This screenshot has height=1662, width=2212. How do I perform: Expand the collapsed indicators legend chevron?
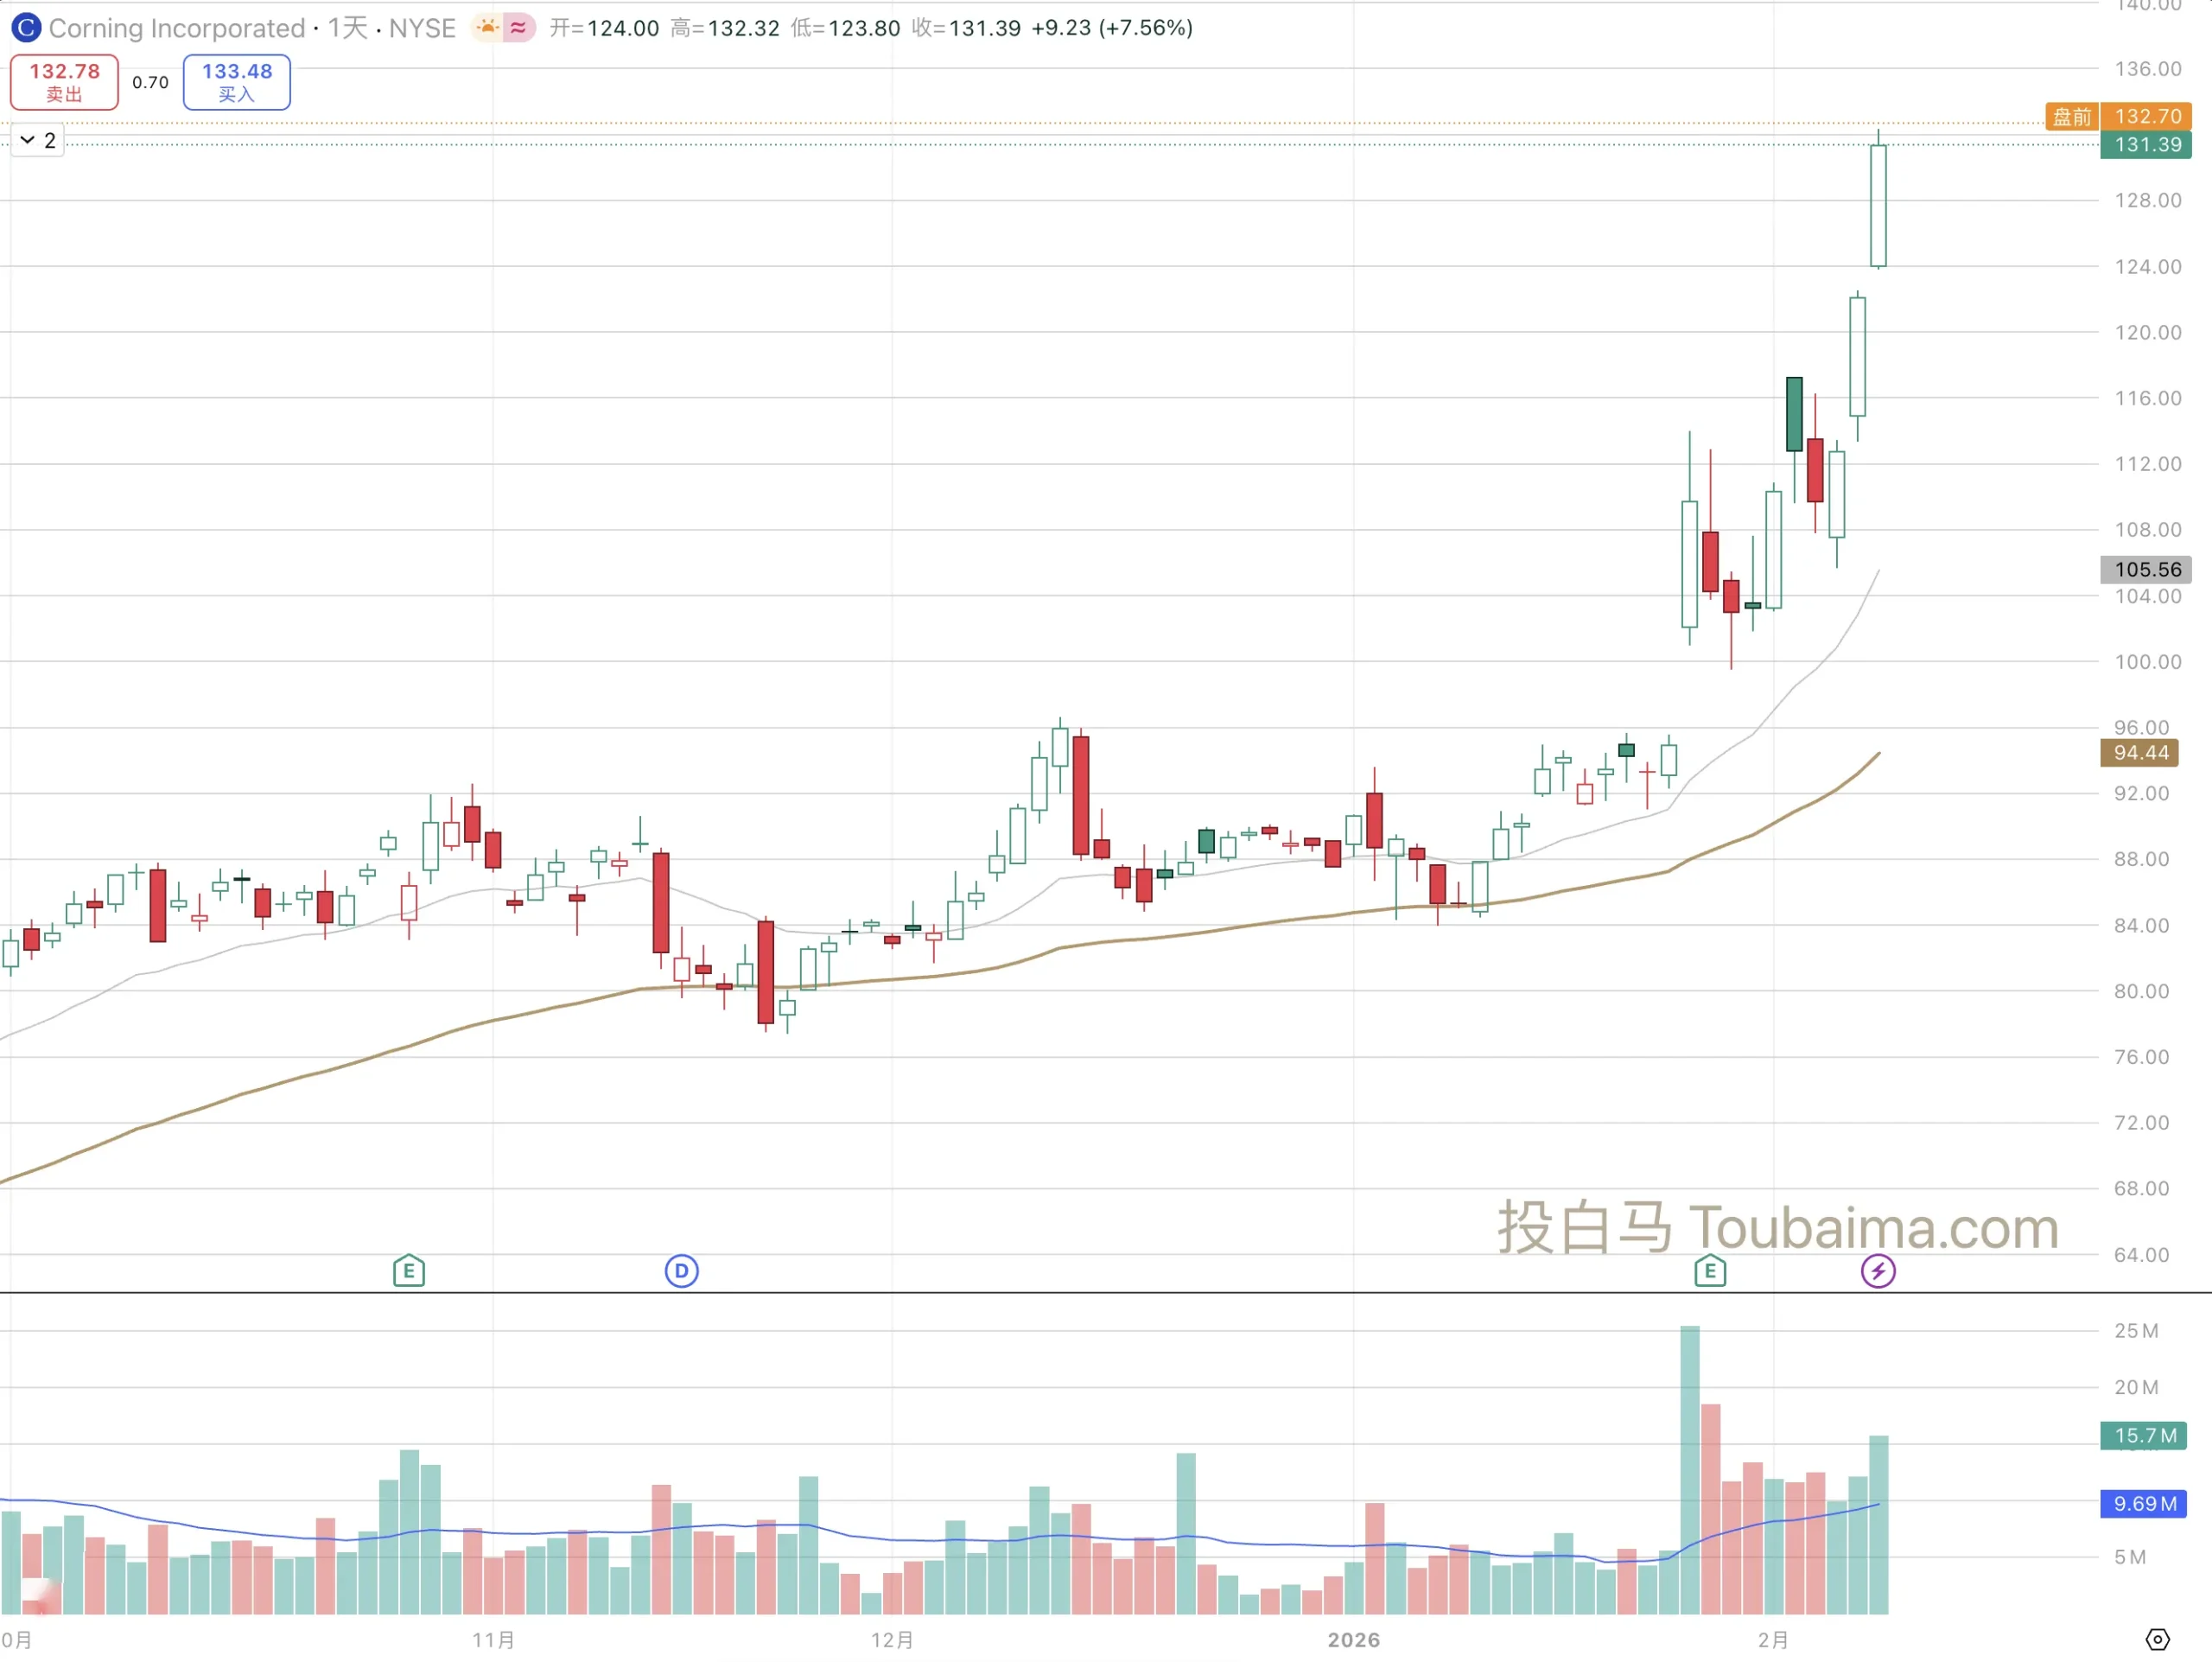(28, 140)
